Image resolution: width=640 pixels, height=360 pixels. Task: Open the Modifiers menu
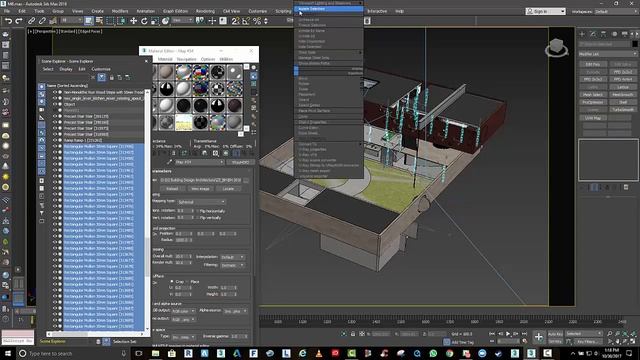coord(120,11)
